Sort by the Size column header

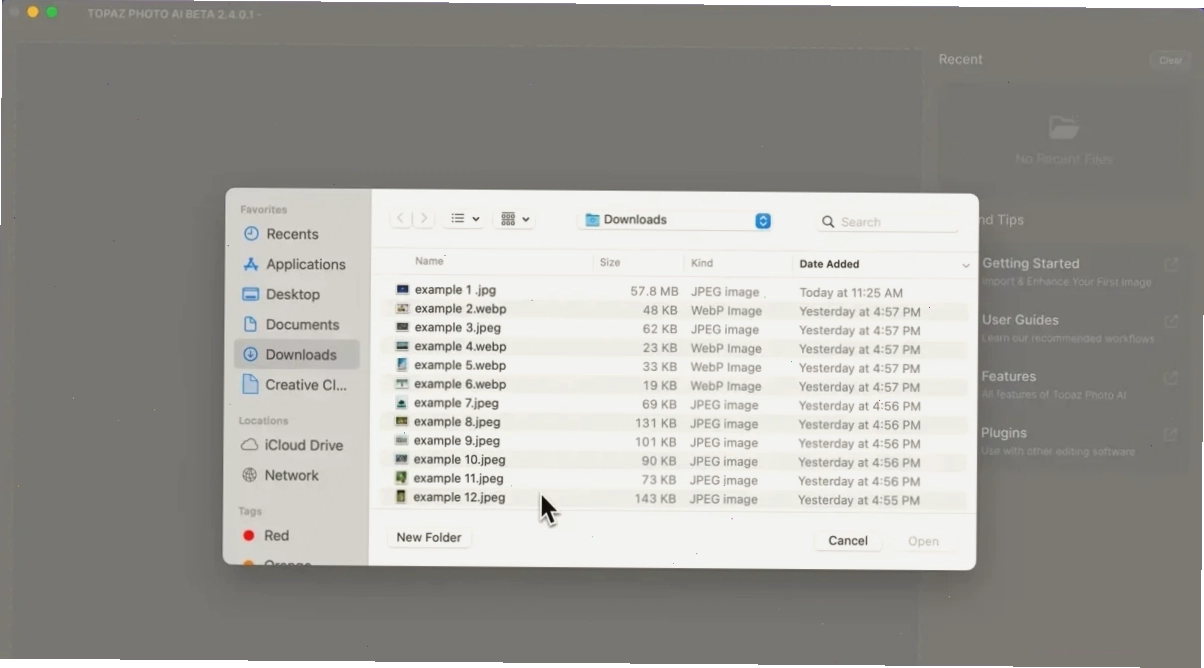point(610,263)
